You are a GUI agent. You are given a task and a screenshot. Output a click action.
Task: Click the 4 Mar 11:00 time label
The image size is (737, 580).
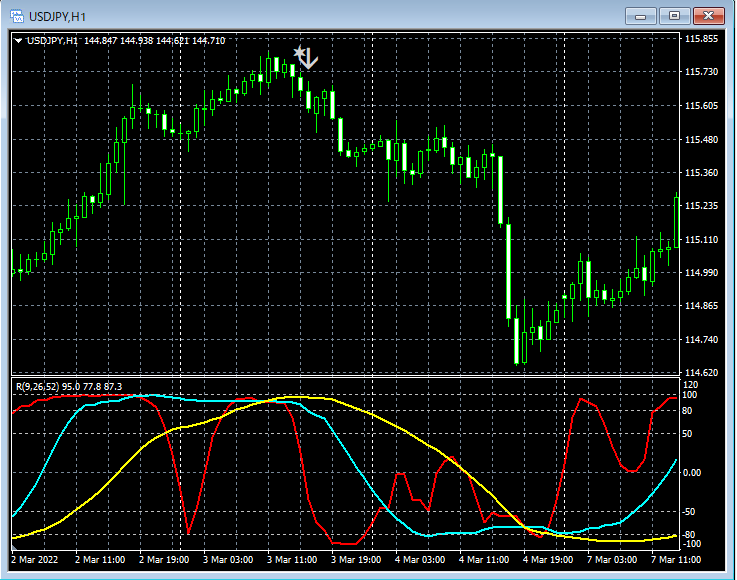pyautogui.click(x=484, y=560)
